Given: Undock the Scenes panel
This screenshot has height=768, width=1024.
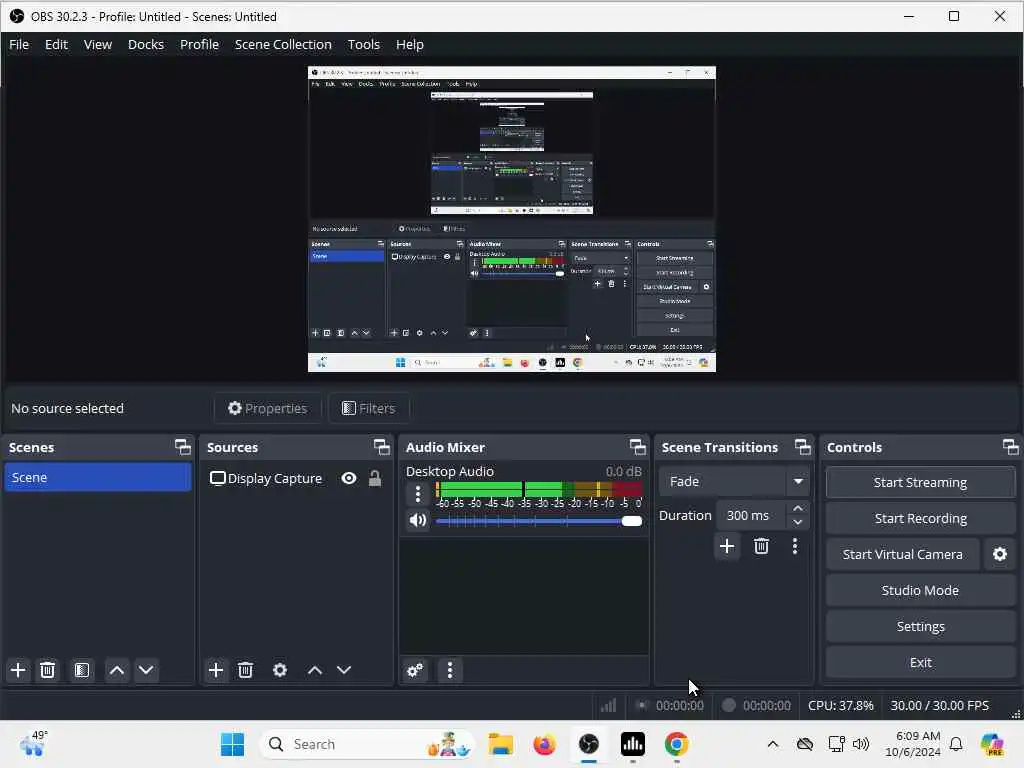Looking at the screenshot, I should click(183, 447).
